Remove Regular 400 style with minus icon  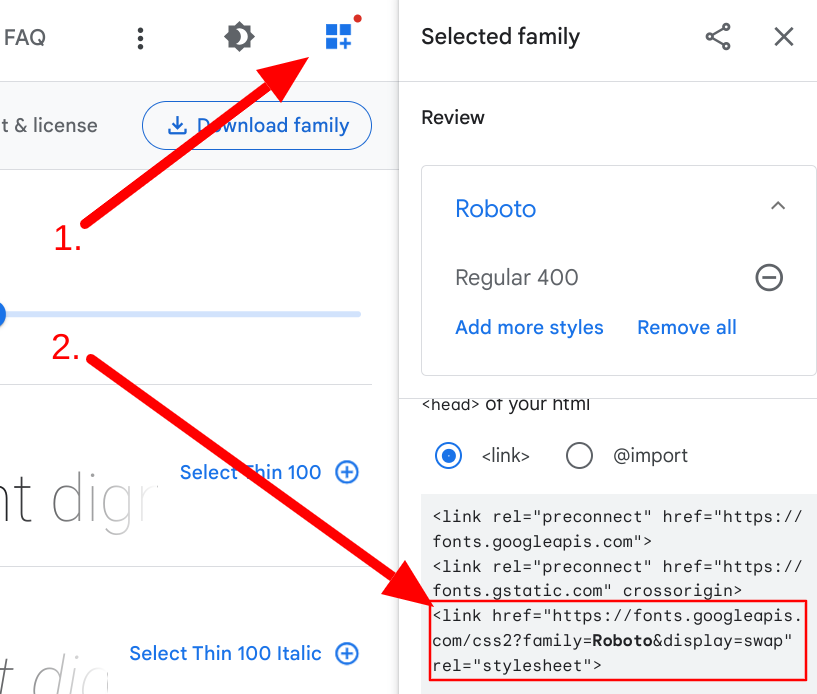[x=769, y=277]
